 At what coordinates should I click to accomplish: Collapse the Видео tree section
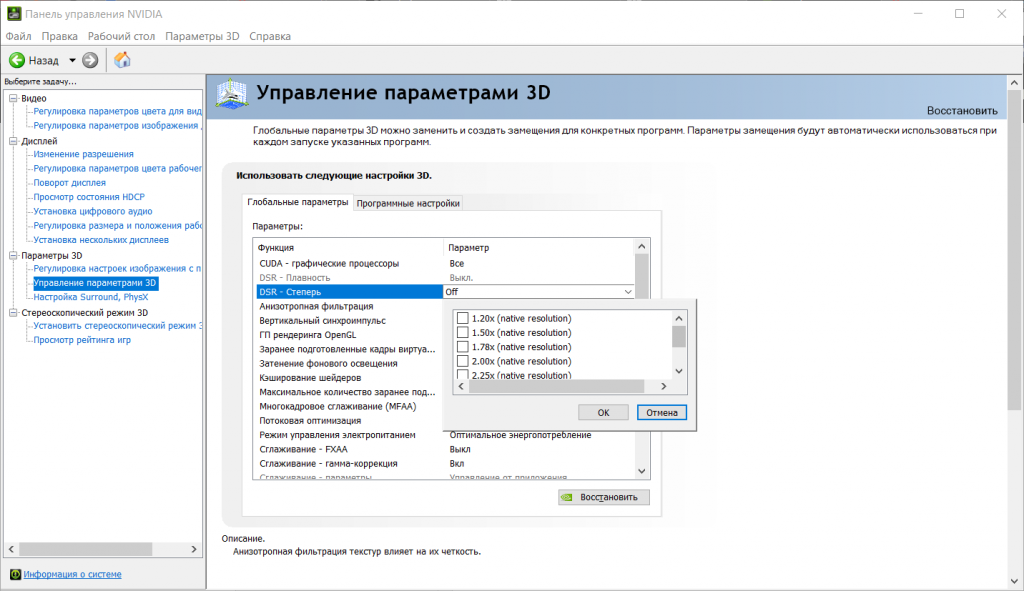(13, 98)
